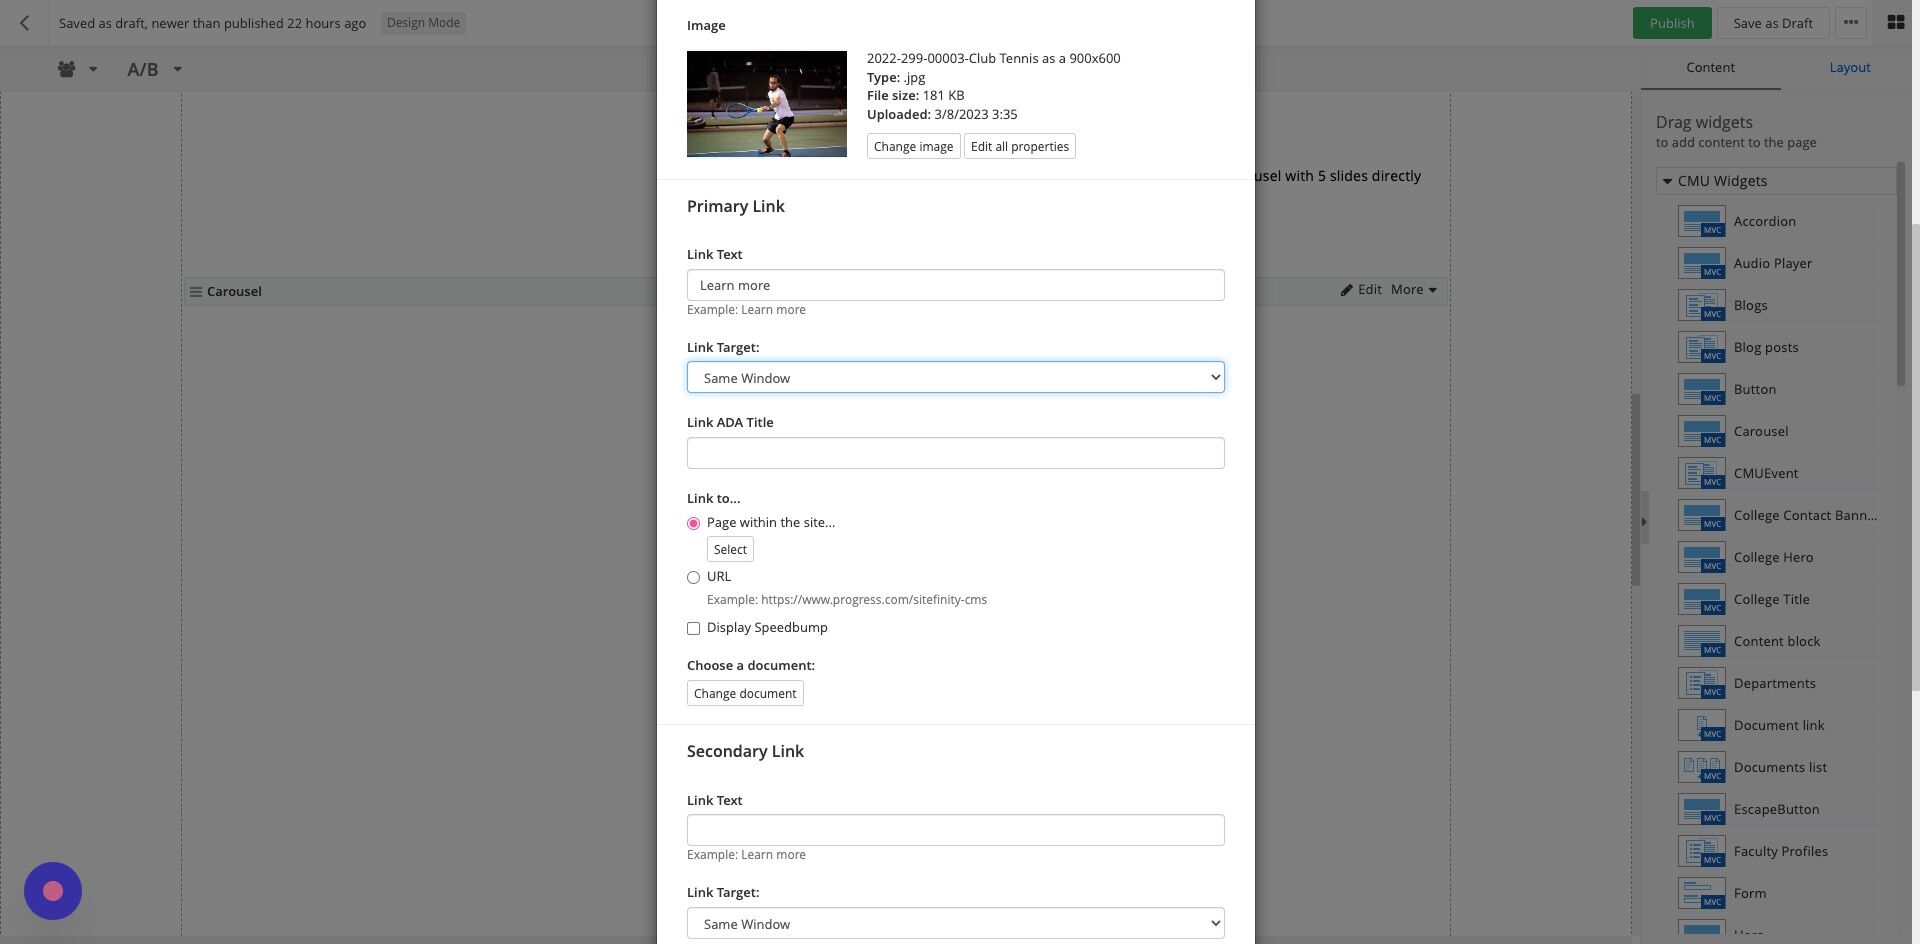
Task: Click the widgets list scrollbar
Action: (1901, 275)
